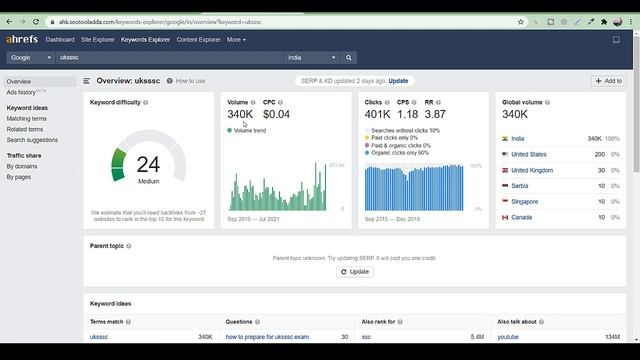The width and height of the screenshot is (640, 360).
Task: Show Terms match info icon
Action: point(128,322)
